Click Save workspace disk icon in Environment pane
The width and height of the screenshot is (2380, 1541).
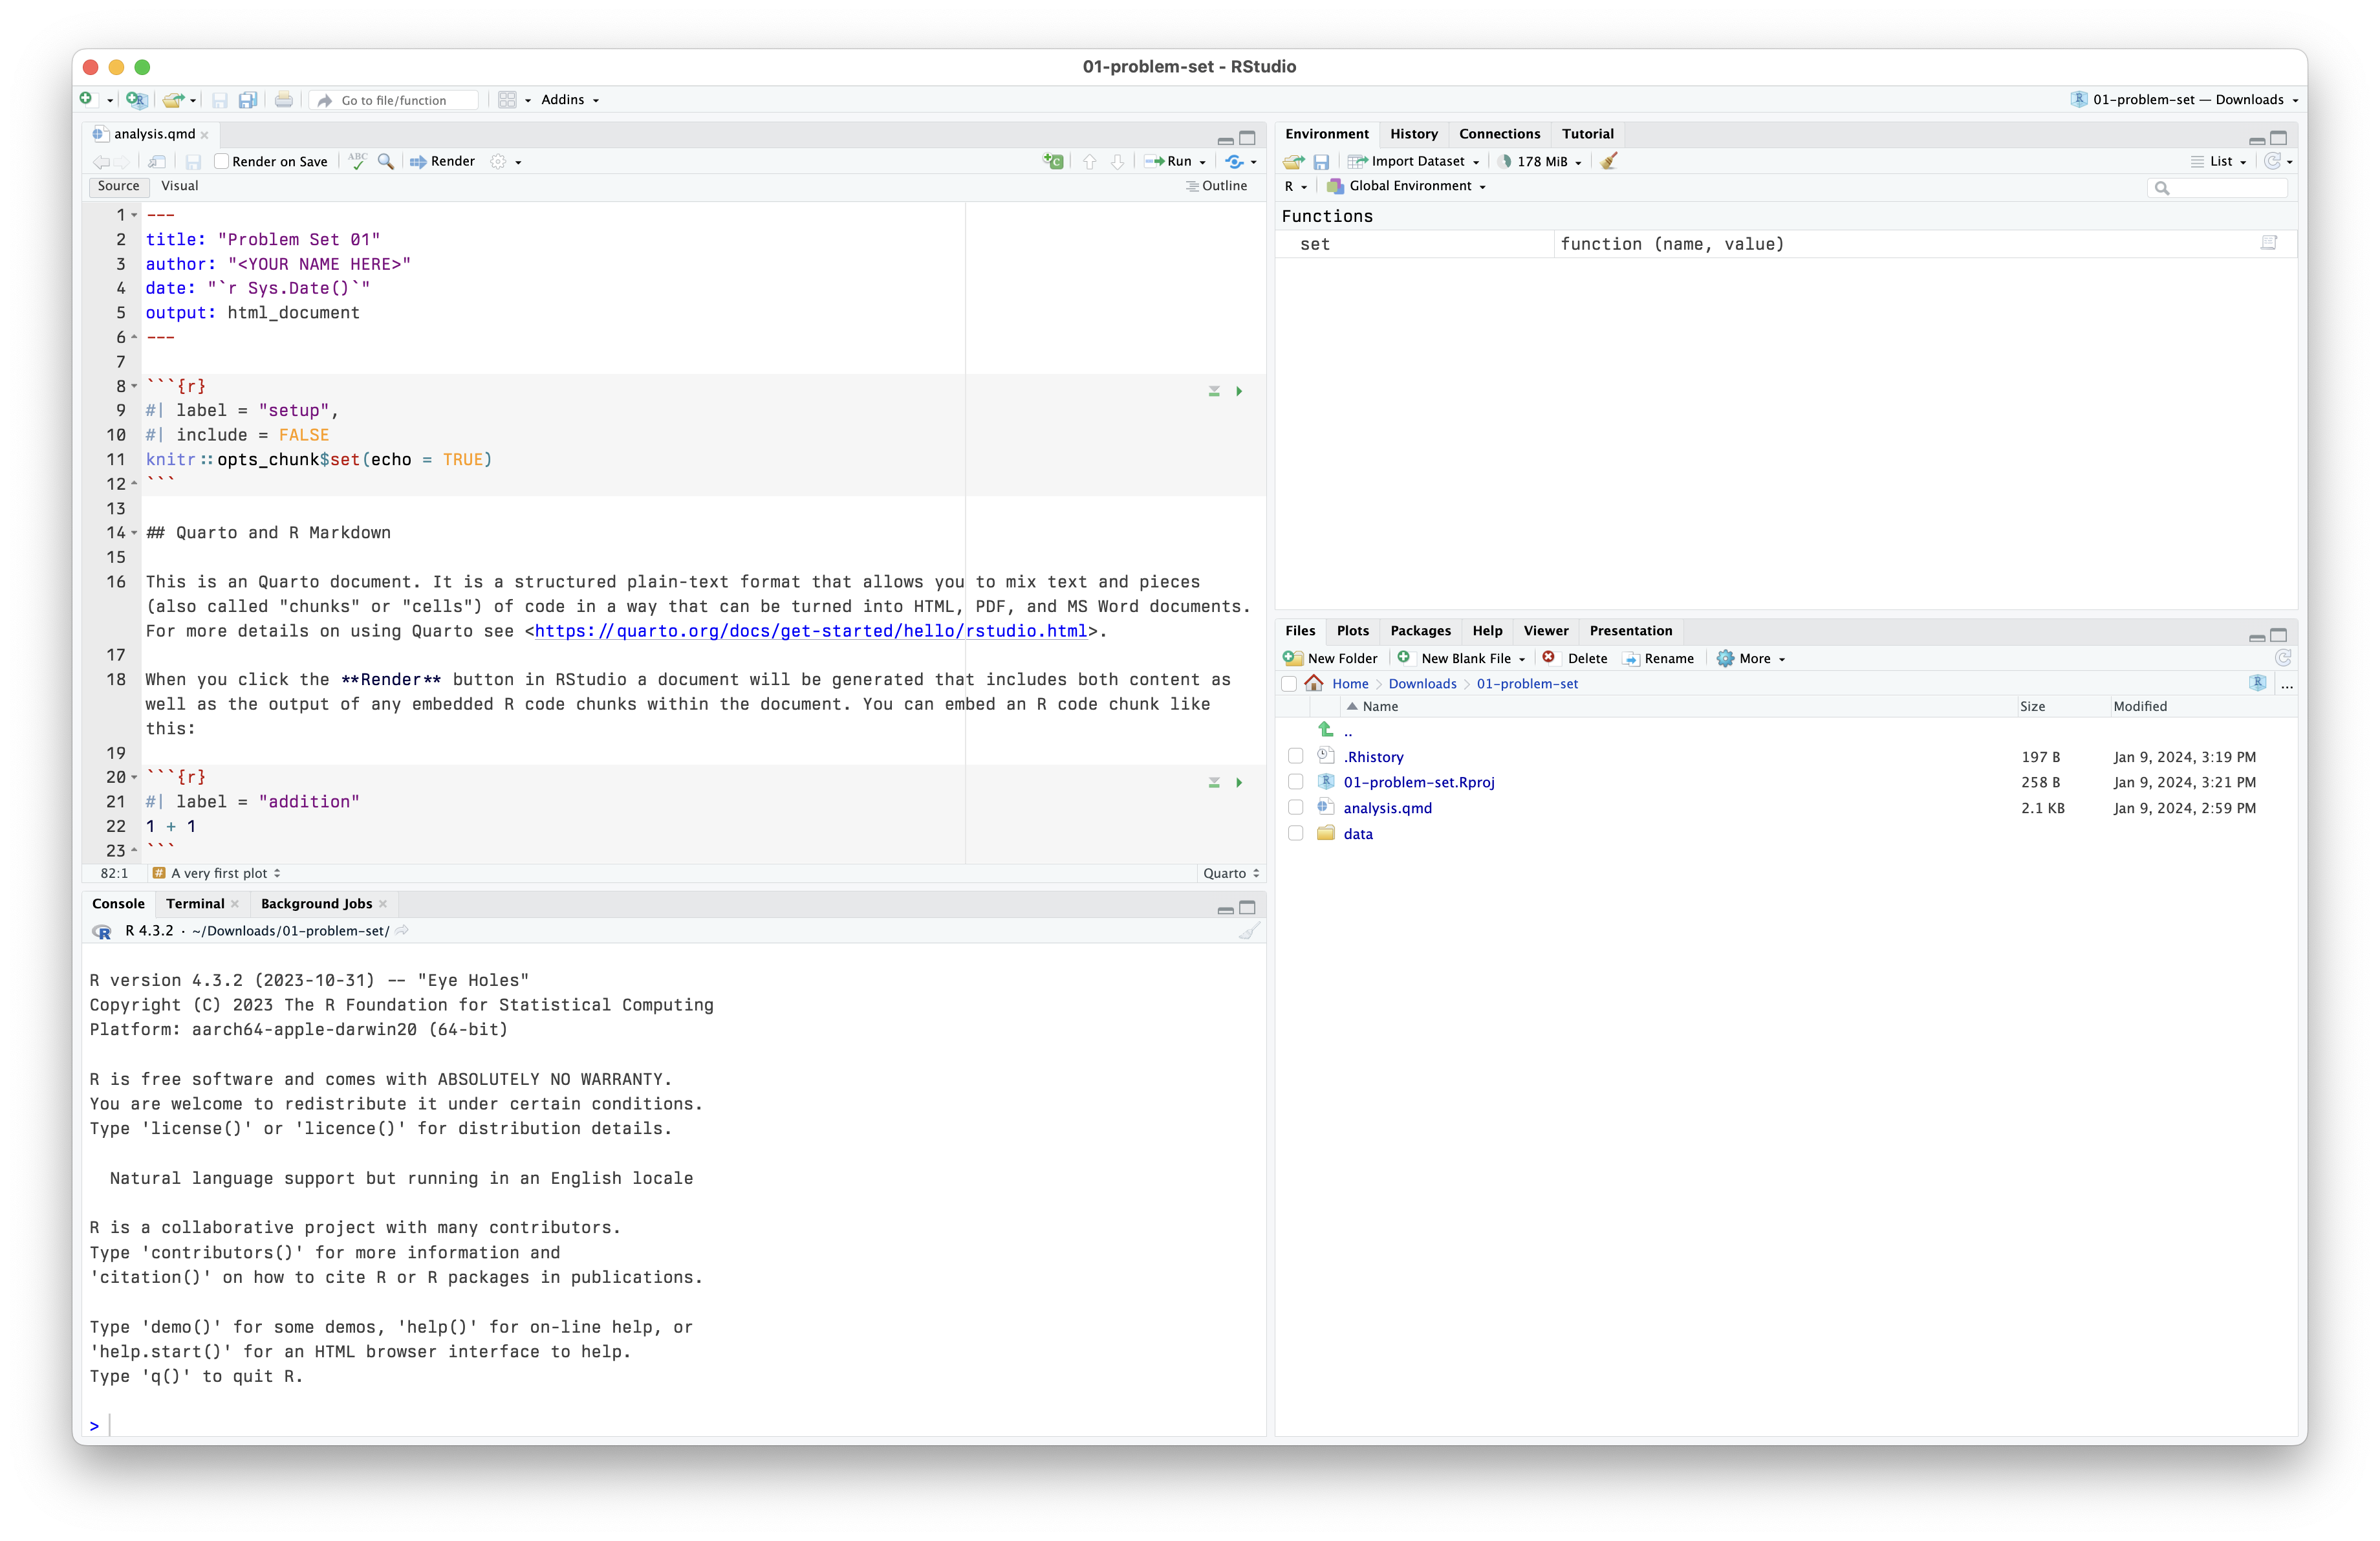tap(1321, 161)
